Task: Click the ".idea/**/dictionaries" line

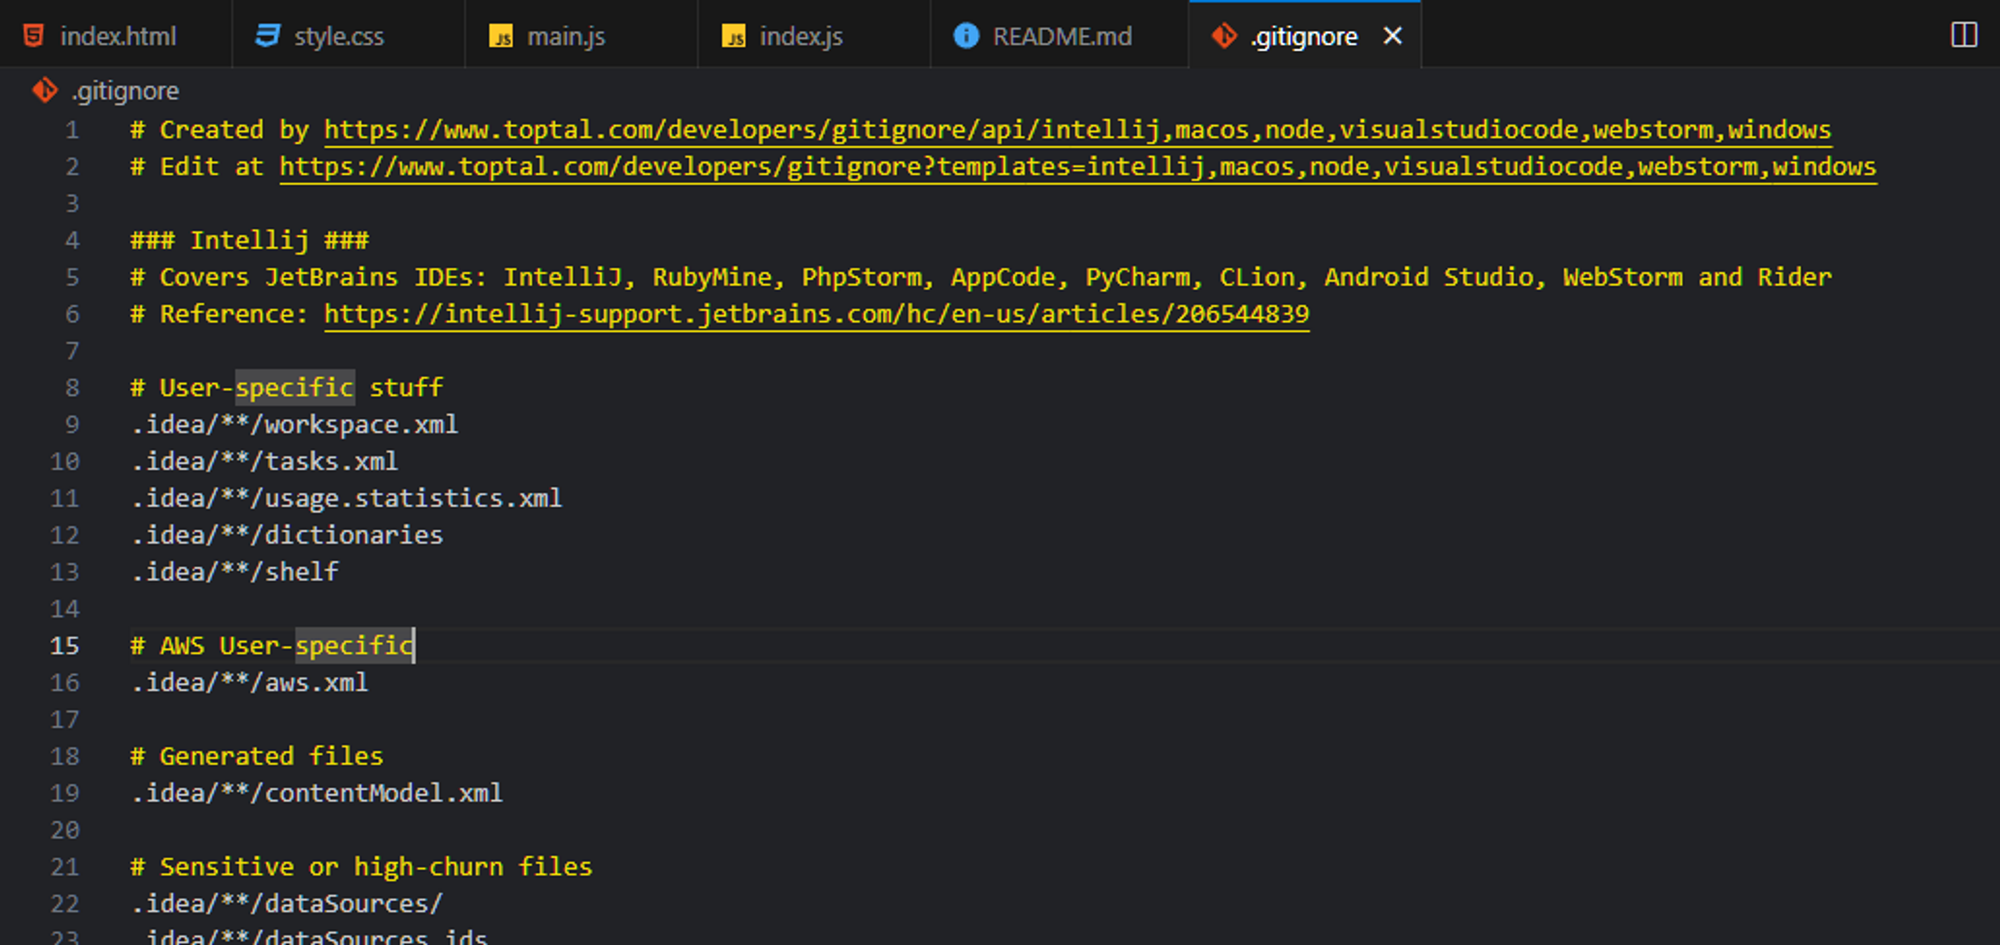Action: point(286,535)
